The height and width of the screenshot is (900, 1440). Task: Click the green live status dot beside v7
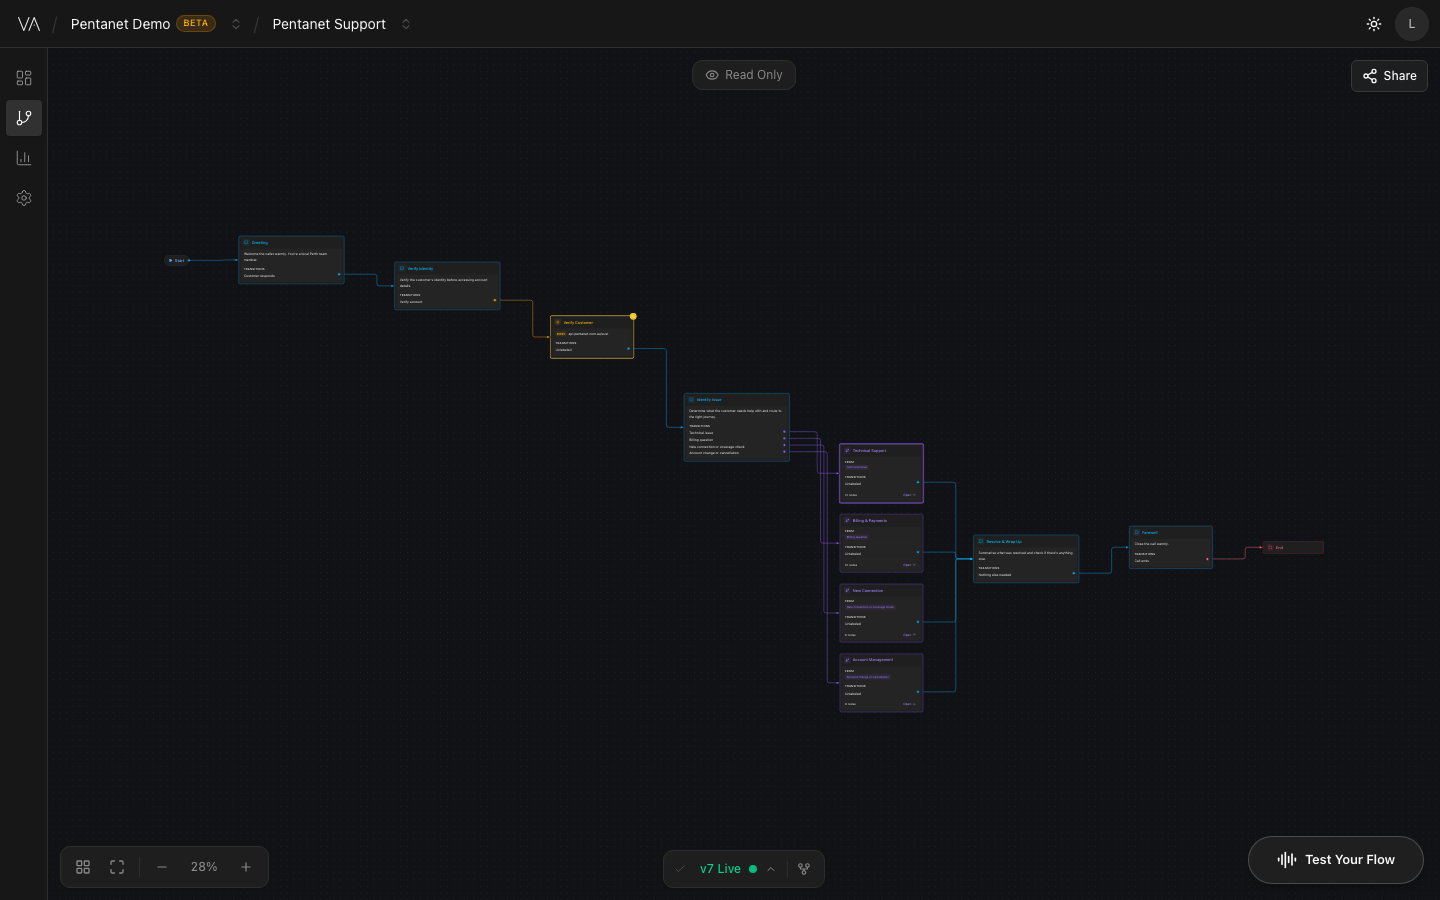tap(752, 869)
